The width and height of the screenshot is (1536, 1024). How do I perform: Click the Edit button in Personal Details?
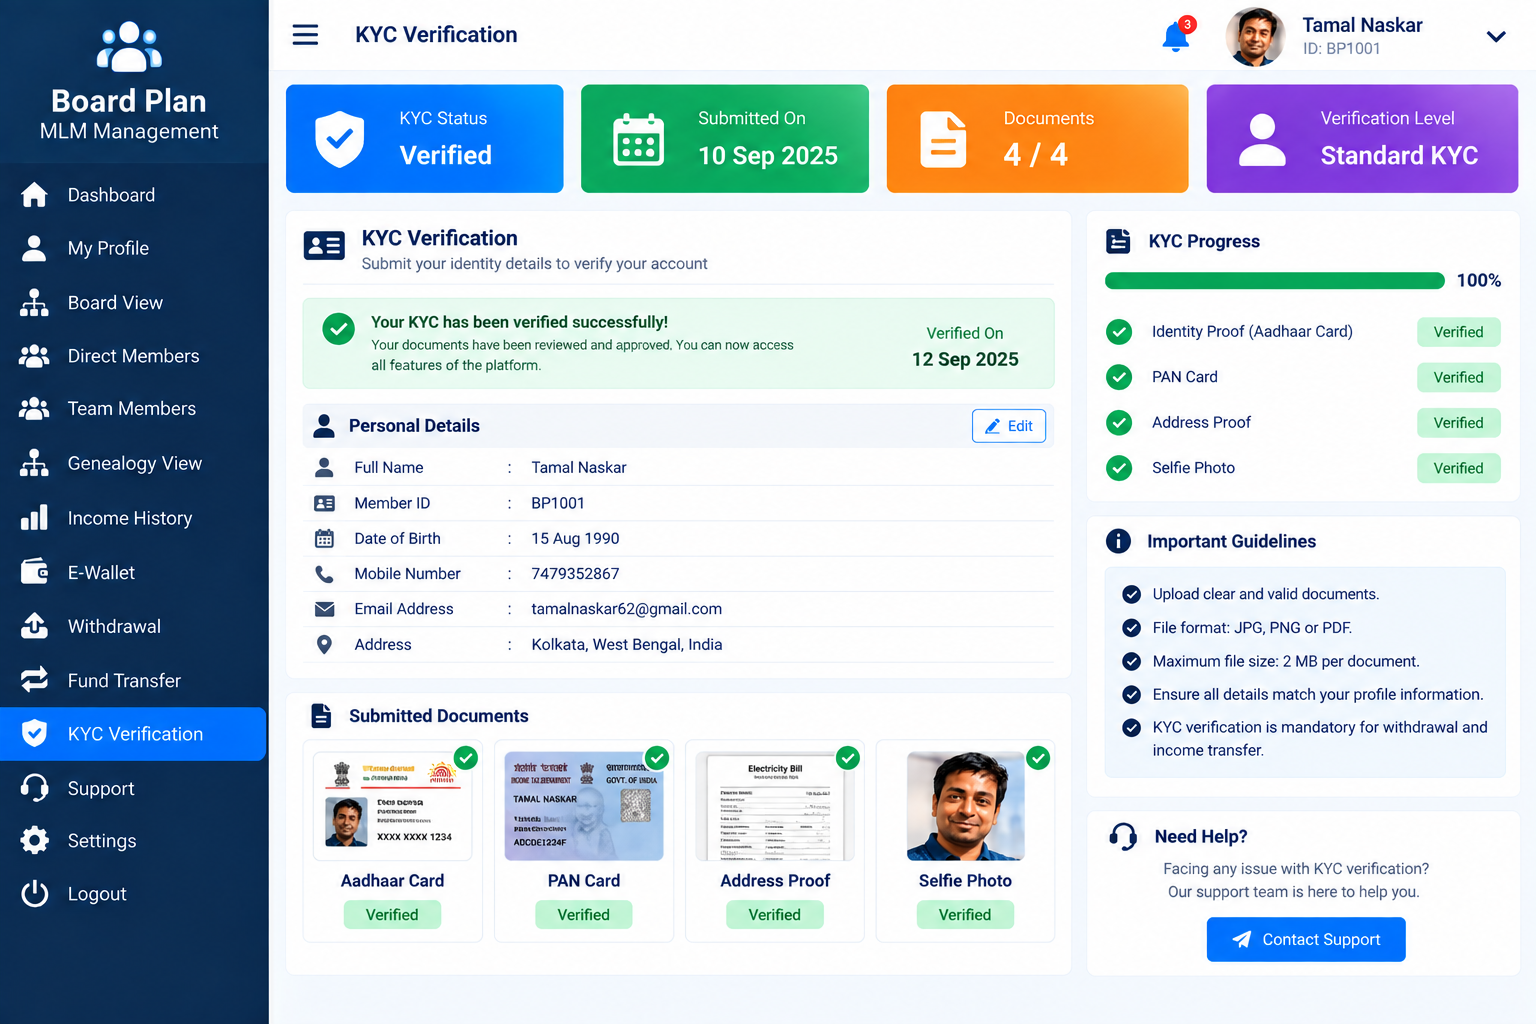1009,426
